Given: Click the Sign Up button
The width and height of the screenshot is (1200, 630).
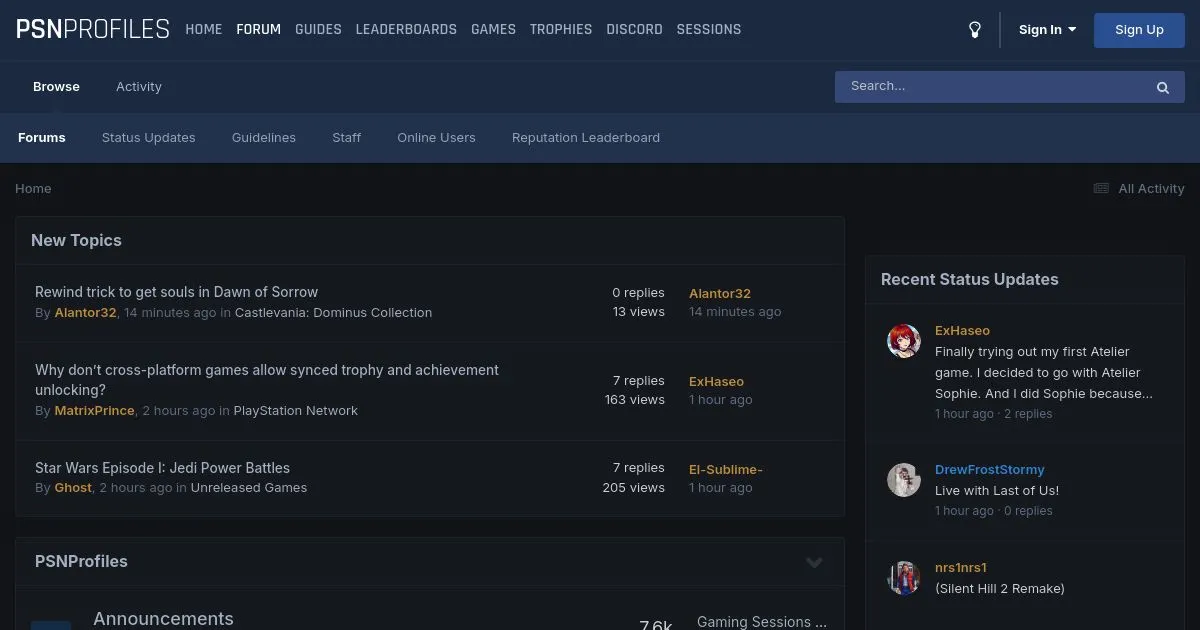Looking at the screenshot, I should coord(1139,30).
